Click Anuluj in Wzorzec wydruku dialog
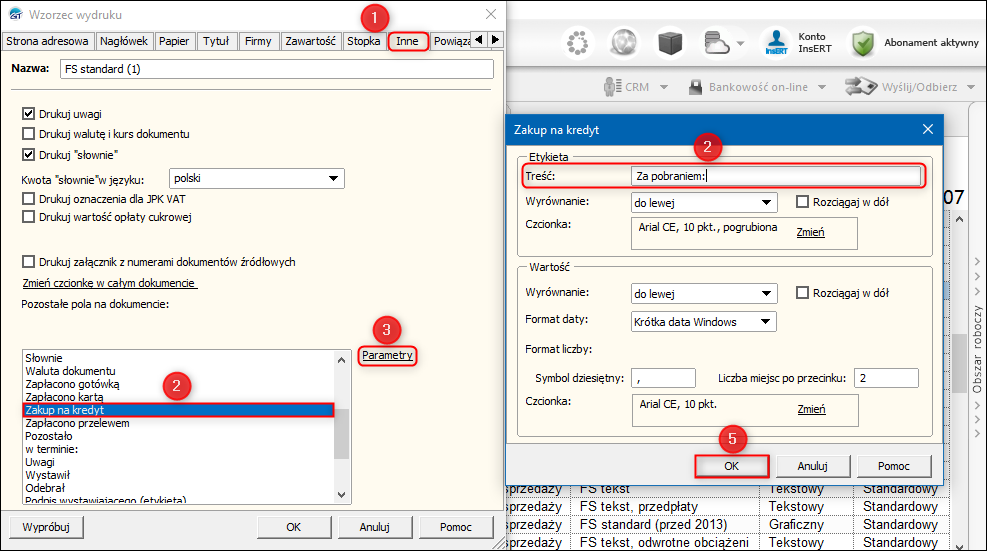This screenshot has width=987, height=551. pos(375,527)
